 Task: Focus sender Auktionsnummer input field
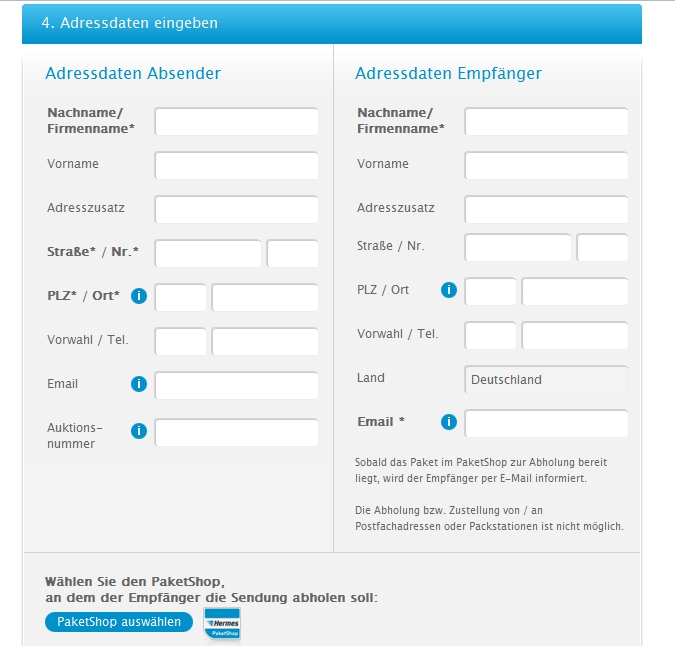click(236, 433)
